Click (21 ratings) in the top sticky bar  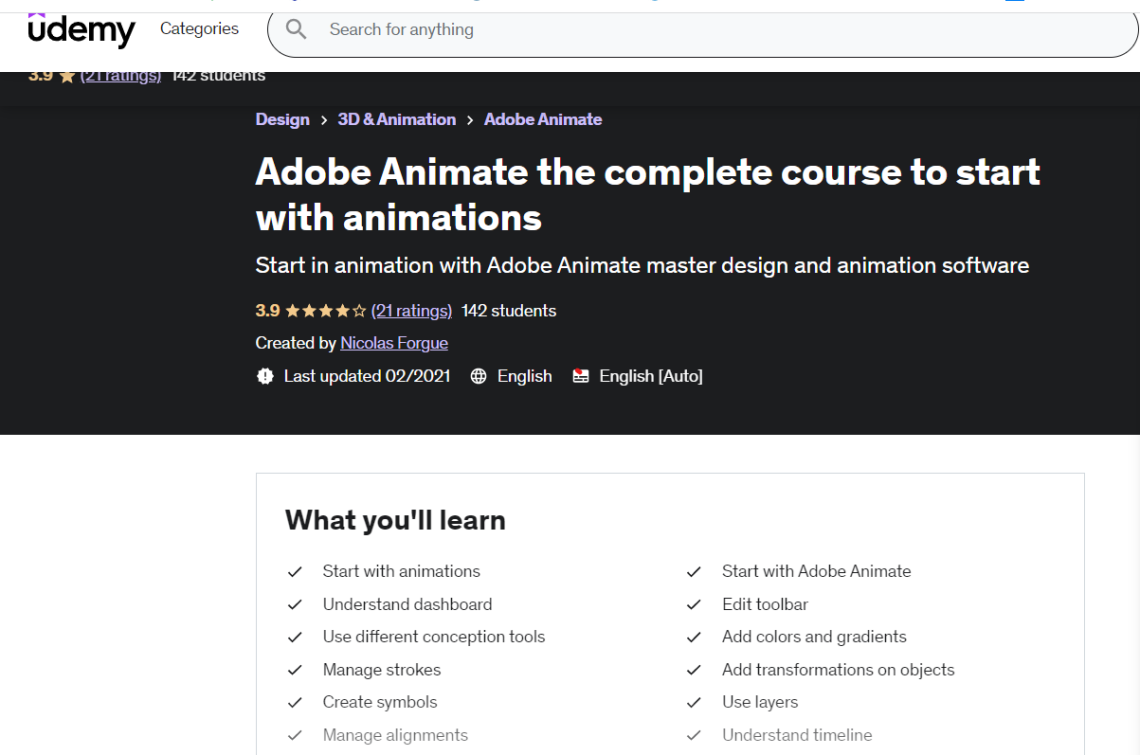click(120, 74)
